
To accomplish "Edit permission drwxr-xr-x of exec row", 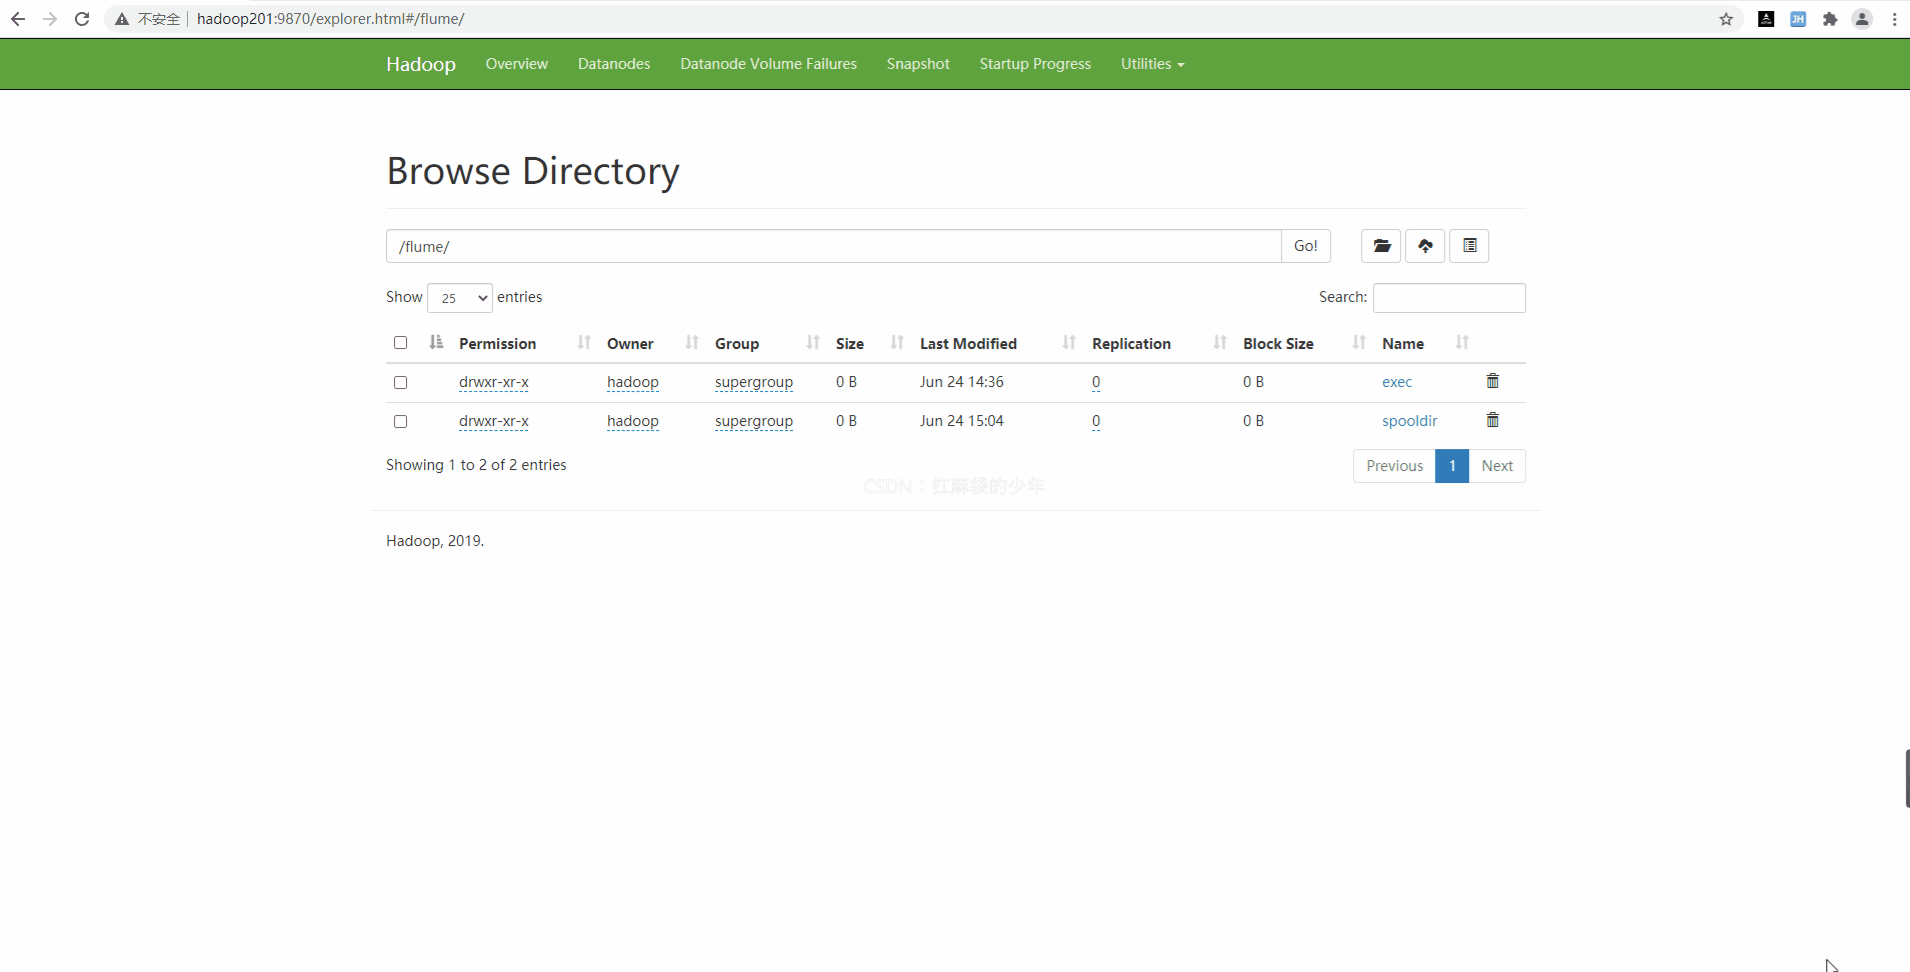I will (x=494, y=382).
